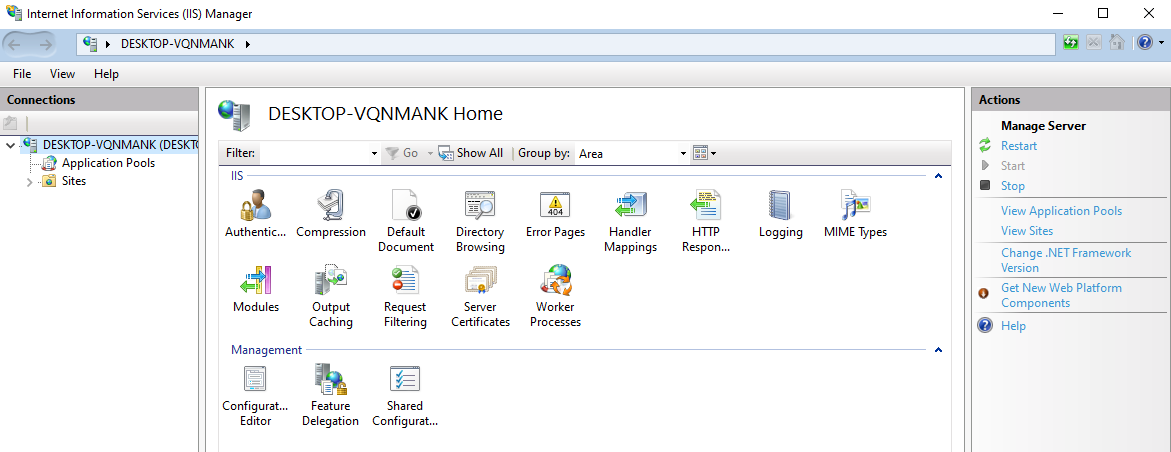Restart the server from Actions pane

tap(1019, 146)
